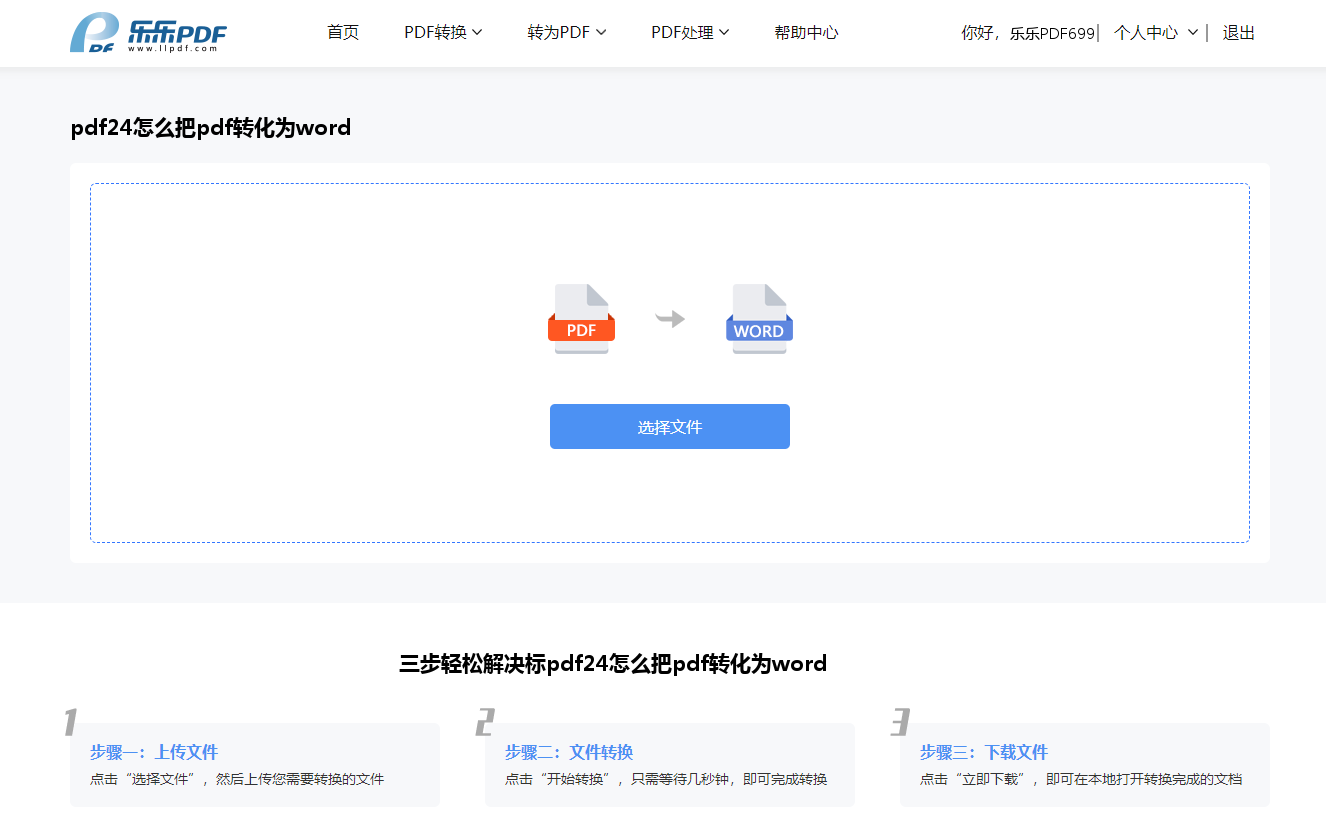Viewport: 1326px width, 833px height.
Task: Click the step two description about 开始转换
Action: (666, 779)
